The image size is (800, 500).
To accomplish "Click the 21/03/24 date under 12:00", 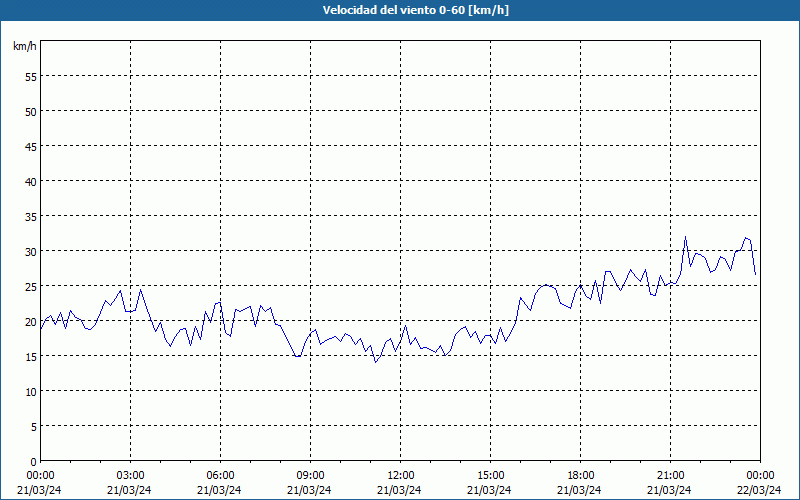I will click(399, 490).
